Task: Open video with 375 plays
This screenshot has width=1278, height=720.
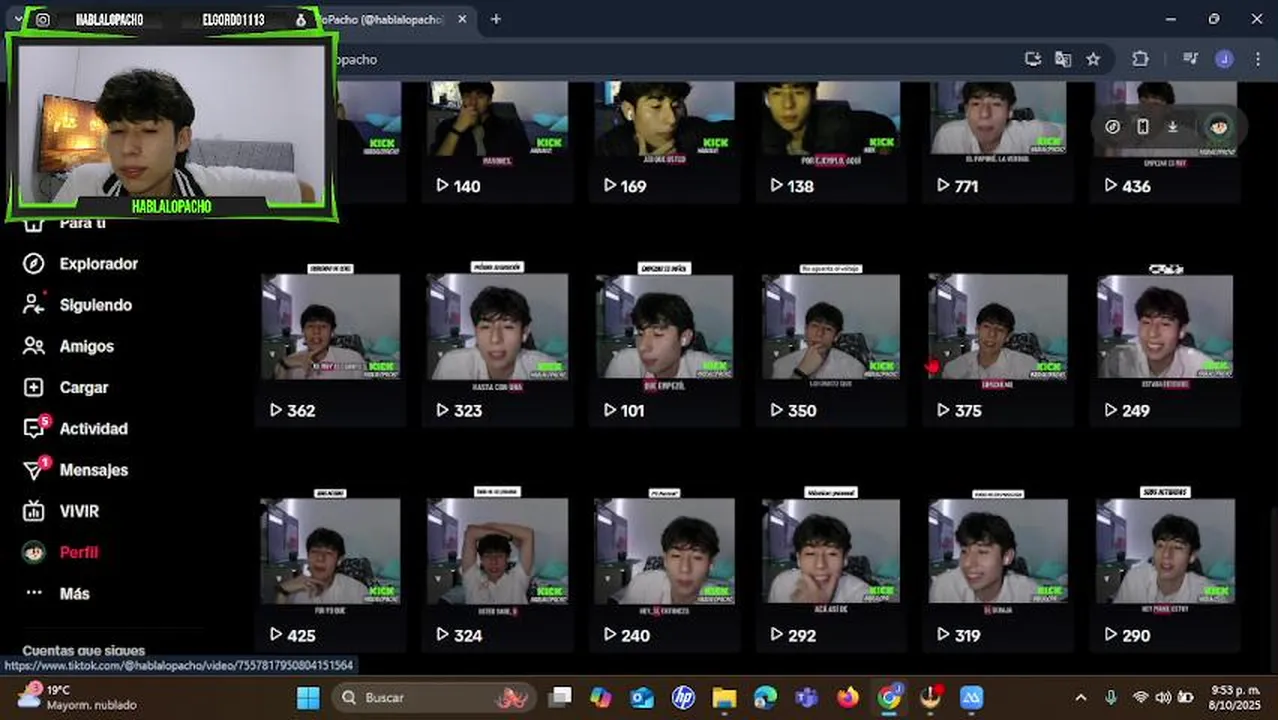Action: click(999, 347)
